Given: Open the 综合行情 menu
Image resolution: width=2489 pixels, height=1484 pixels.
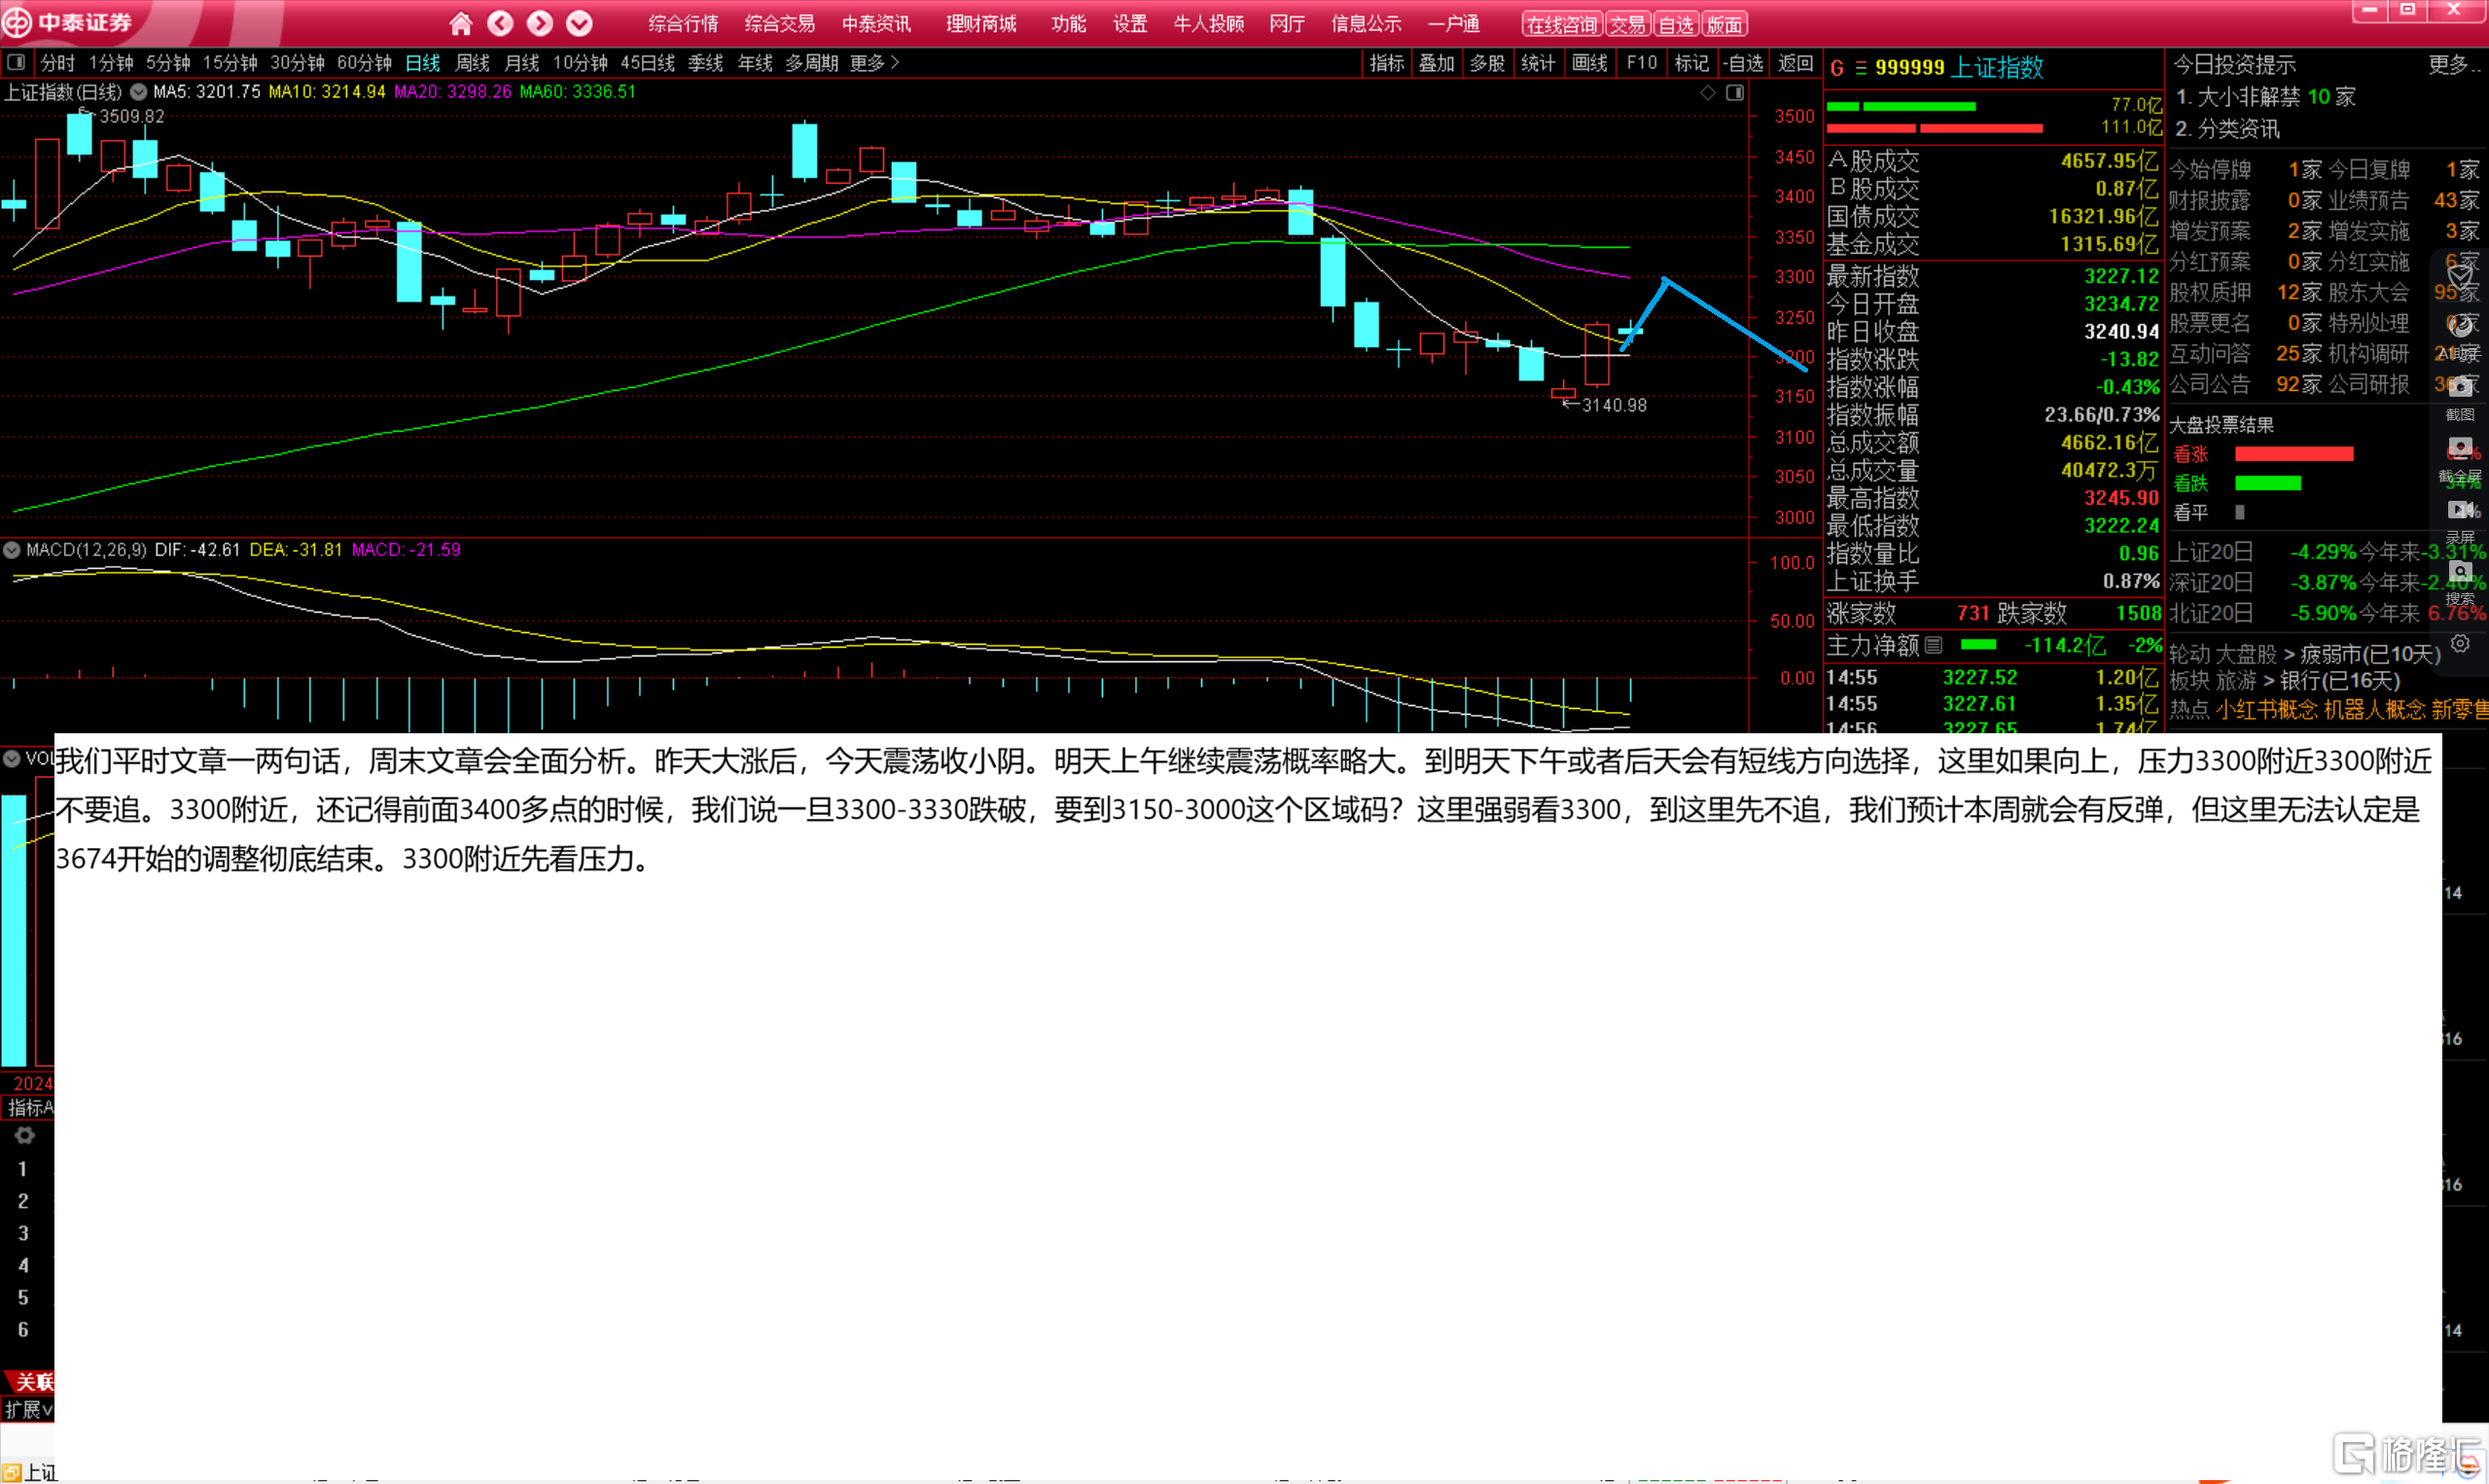Looking at the screenshot, I should 683,24.
